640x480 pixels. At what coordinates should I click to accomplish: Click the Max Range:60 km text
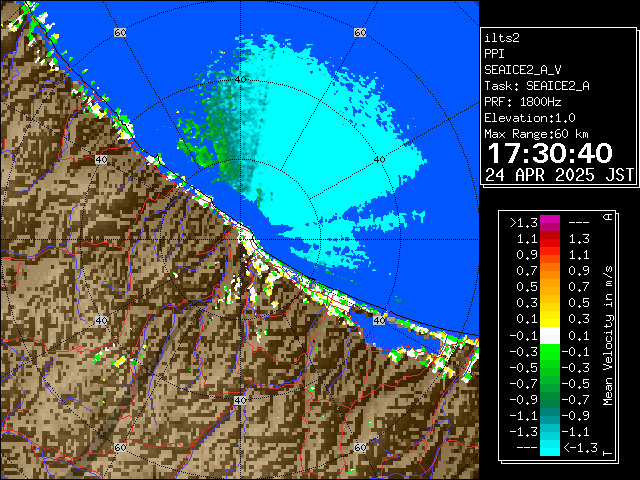click(536, 134)
